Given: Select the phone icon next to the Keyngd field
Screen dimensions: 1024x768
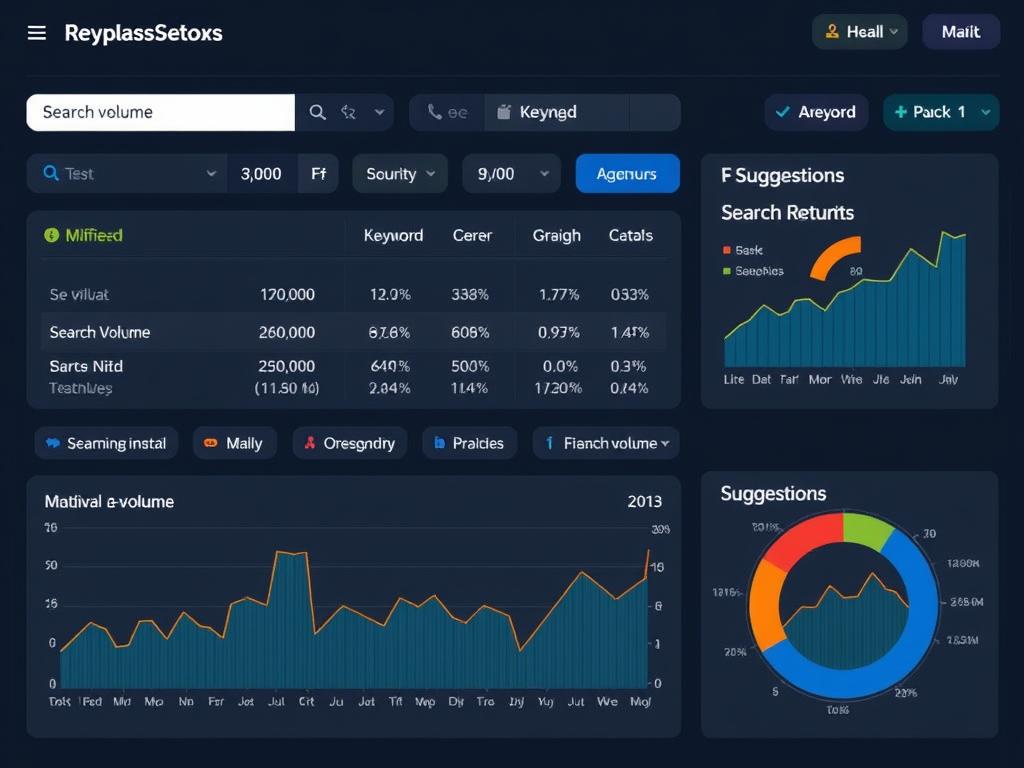Looking at the screenshot, I should point(432,112).
